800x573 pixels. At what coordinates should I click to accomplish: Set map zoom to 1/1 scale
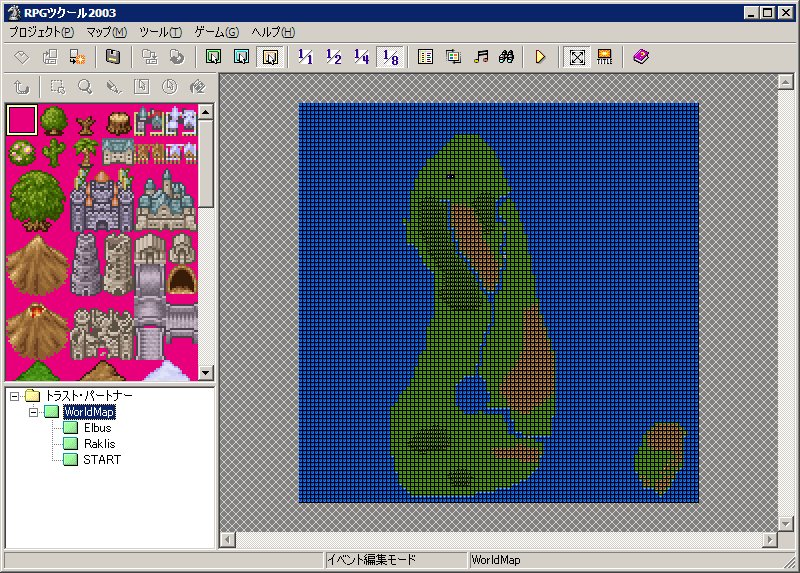tap(306, 57)
